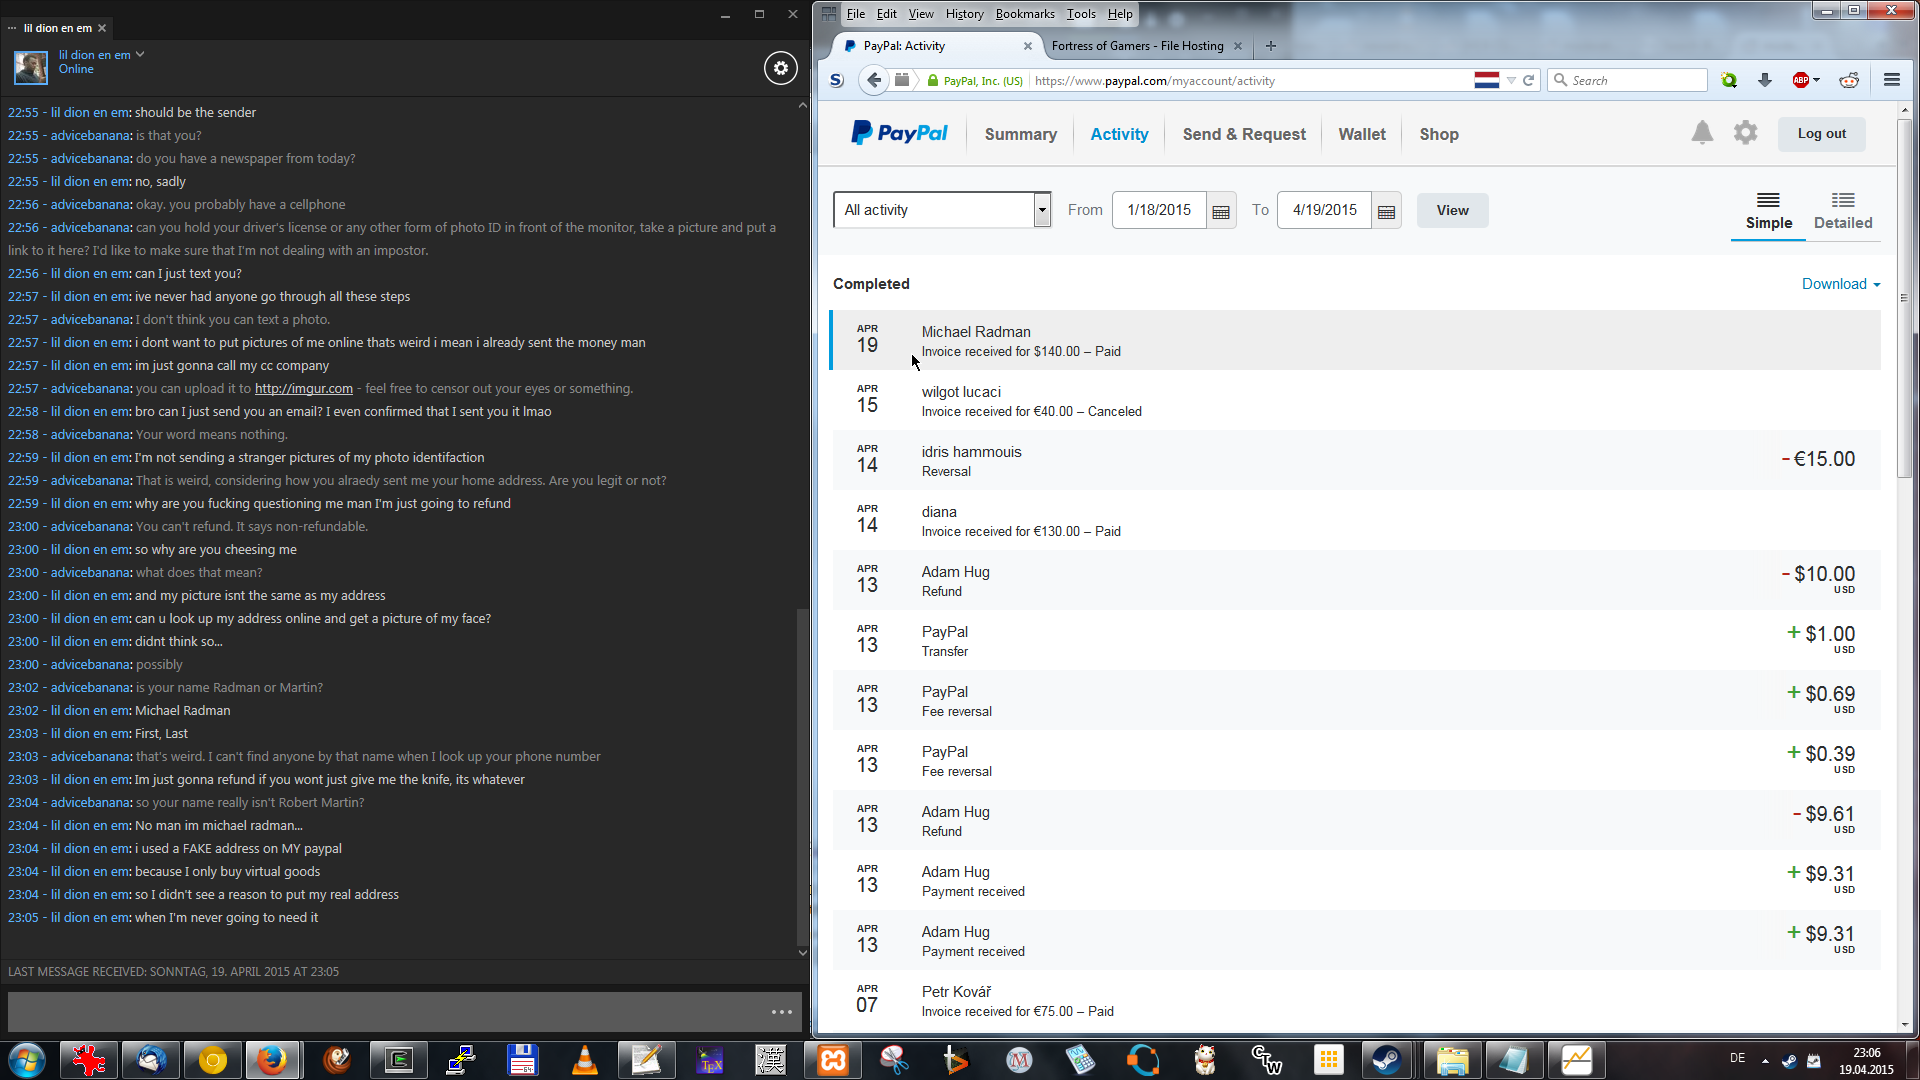Open PayPal notifications bell

click(1702, 133)
